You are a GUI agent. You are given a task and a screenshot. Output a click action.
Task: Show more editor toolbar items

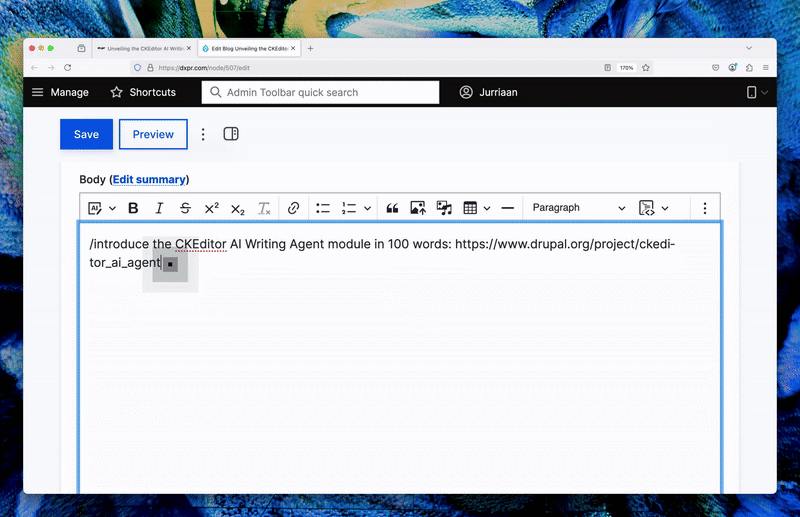705,208
